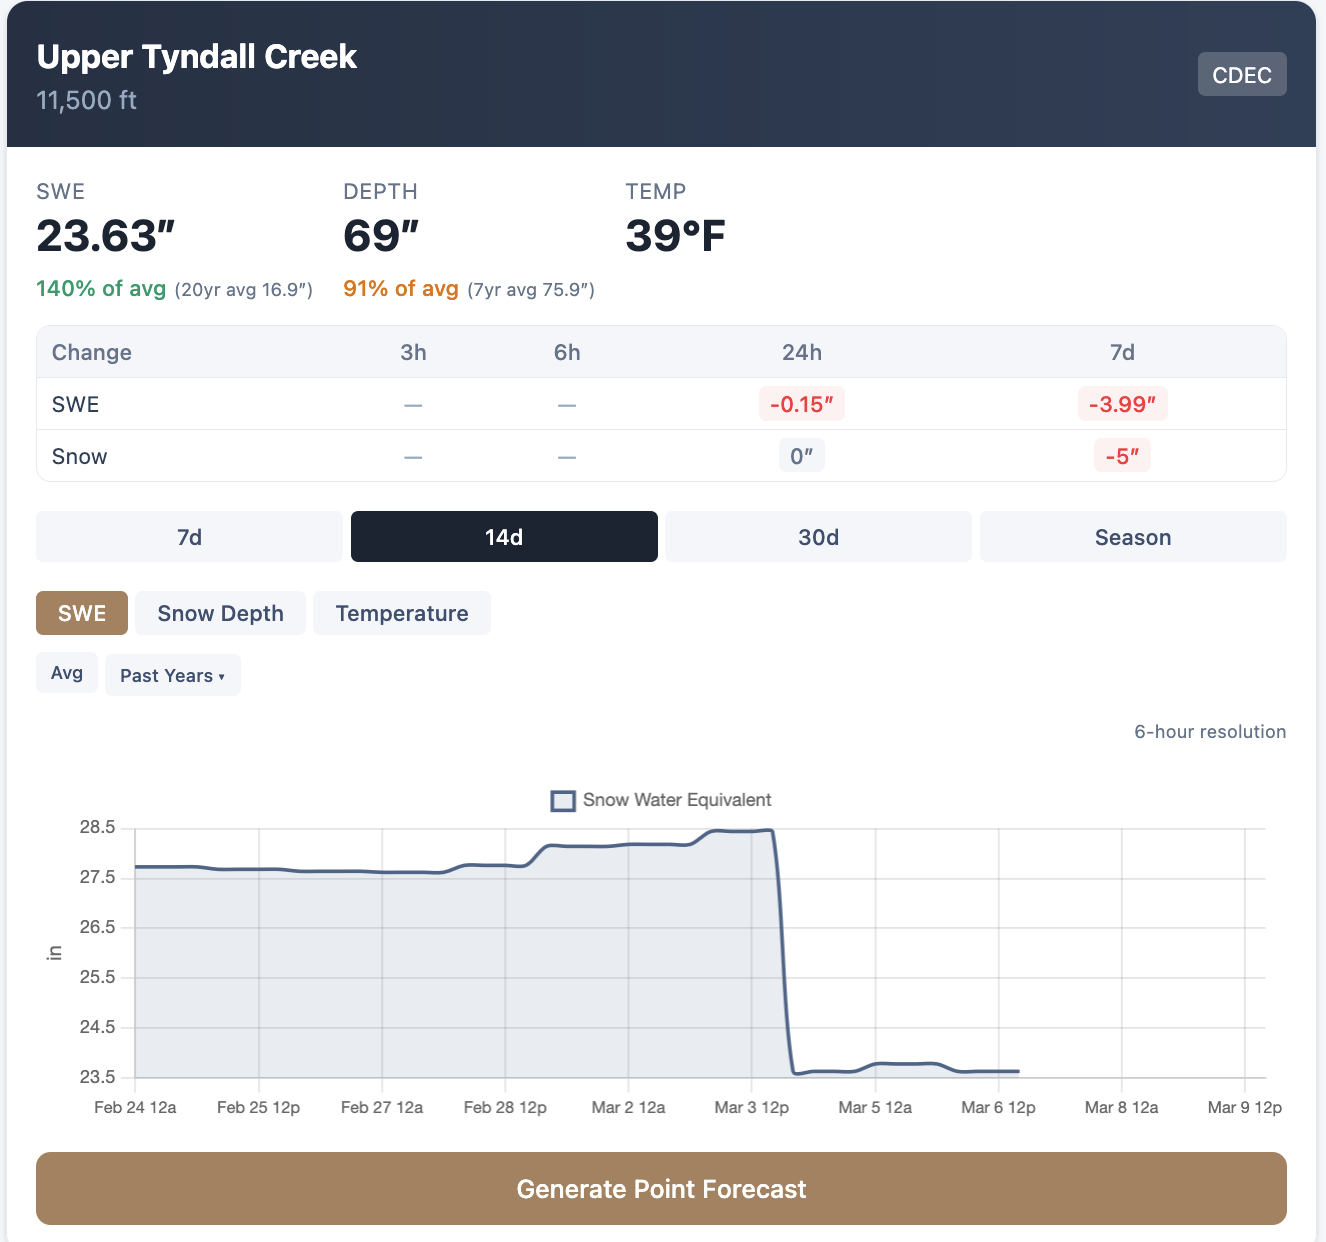The image size is (1326, 1242).
Task: Select the 14d time range tab
Action: (x=503, y=536)
